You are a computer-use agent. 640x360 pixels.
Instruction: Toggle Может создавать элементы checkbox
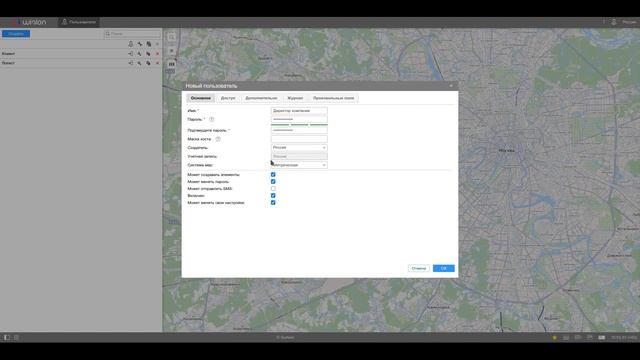pos(273,175)
